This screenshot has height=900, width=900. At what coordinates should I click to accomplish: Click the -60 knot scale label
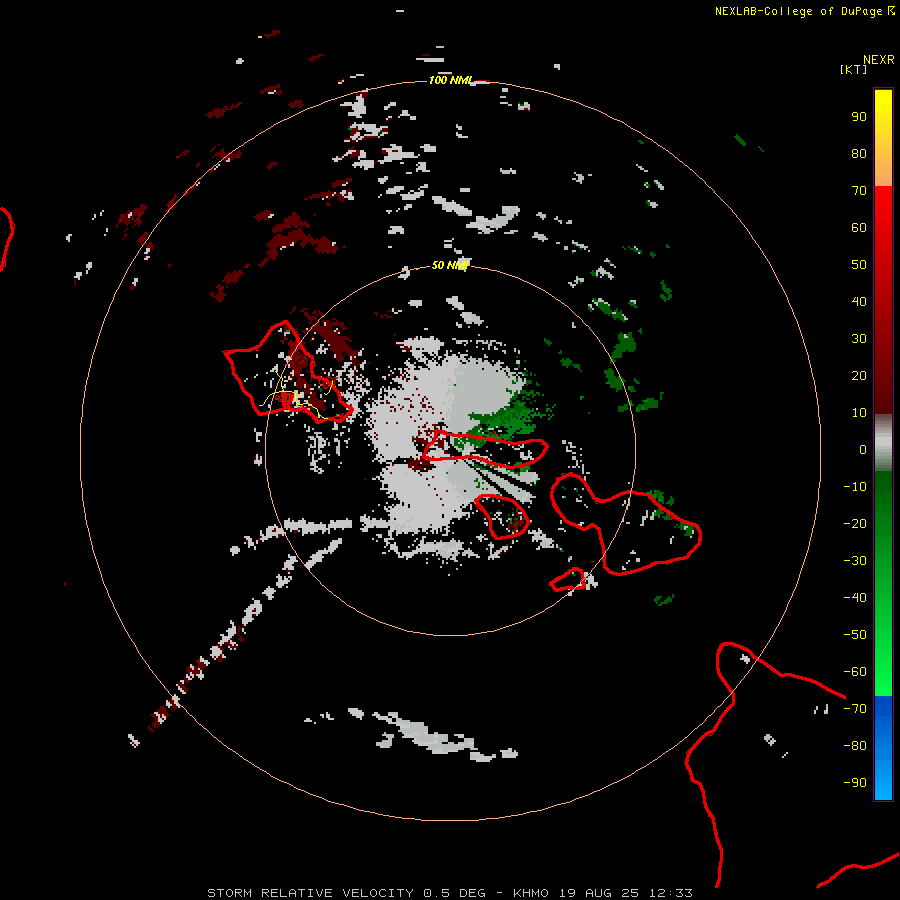(855, 672)
